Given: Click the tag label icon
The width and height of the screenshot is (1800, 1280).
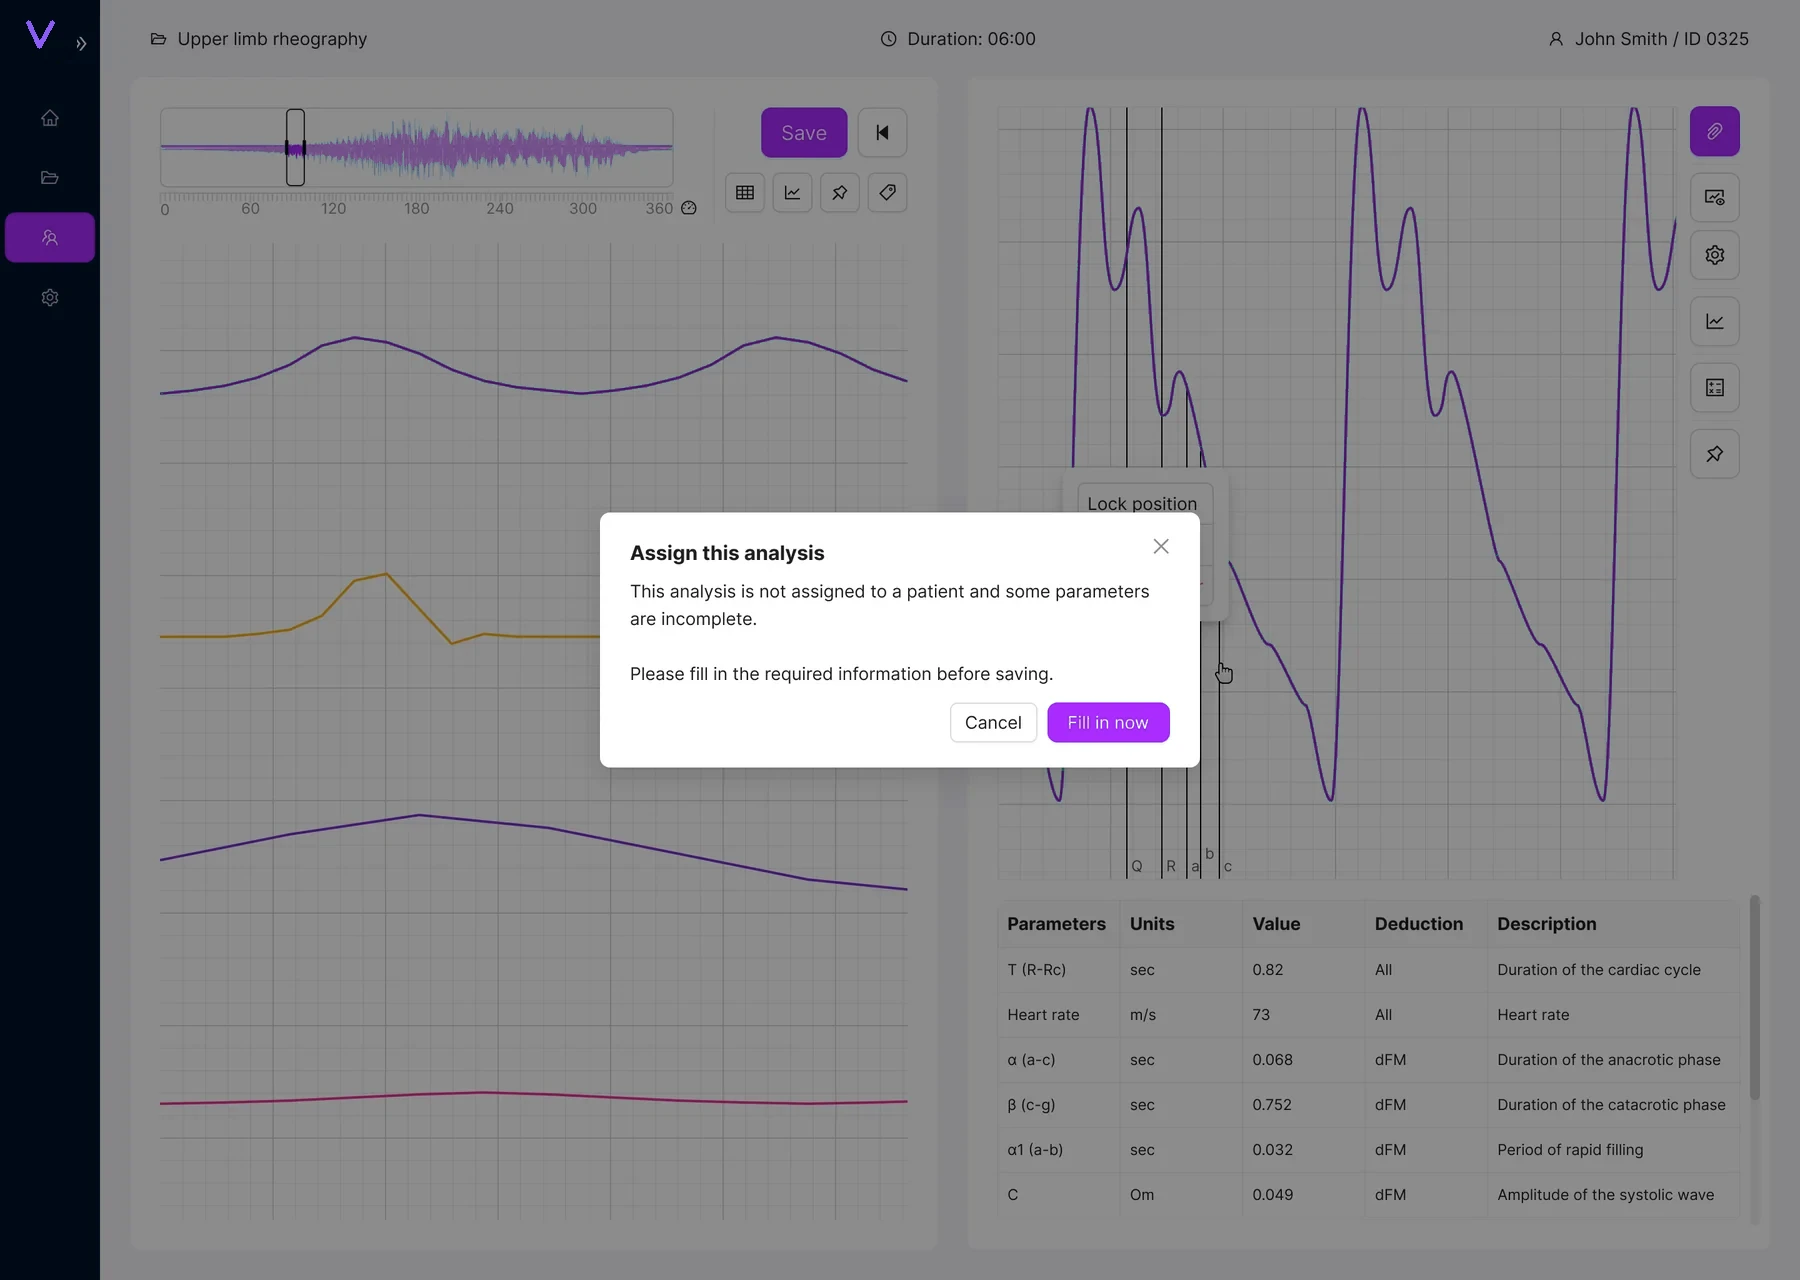Looking at the screenshot, I should (887, 193).
